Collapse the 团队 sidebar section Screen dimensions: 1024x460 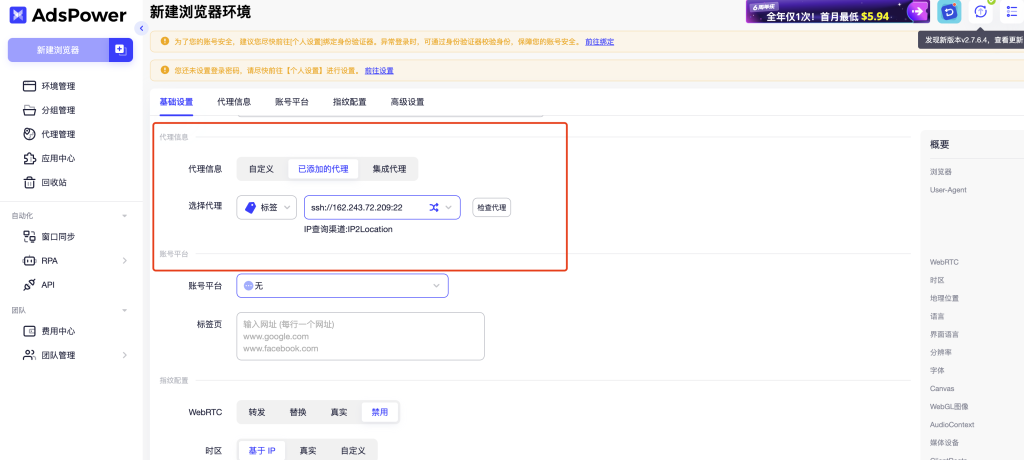coord(125,310)
